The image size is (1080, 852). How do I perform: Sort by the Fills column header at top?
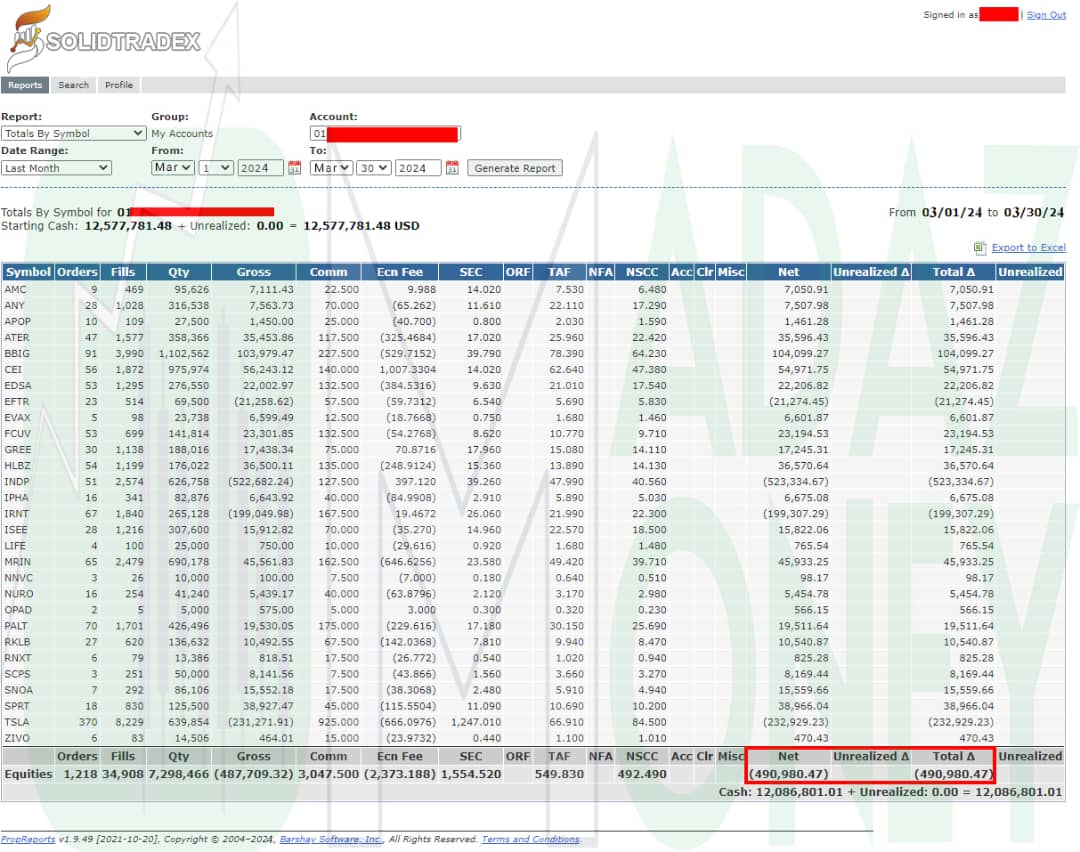pyautogui.click(x=123, y=272)
